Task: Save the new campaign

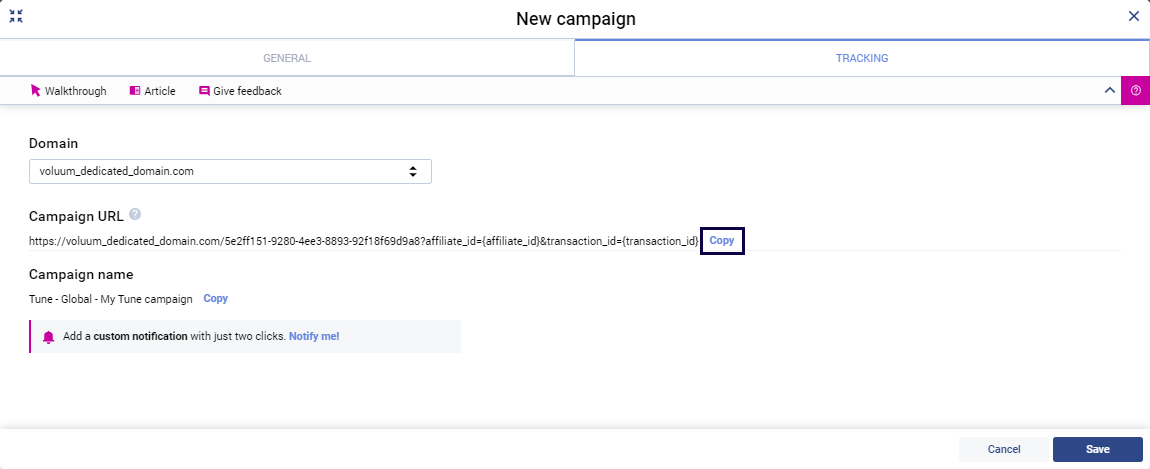Action: tap(1097, 449)
